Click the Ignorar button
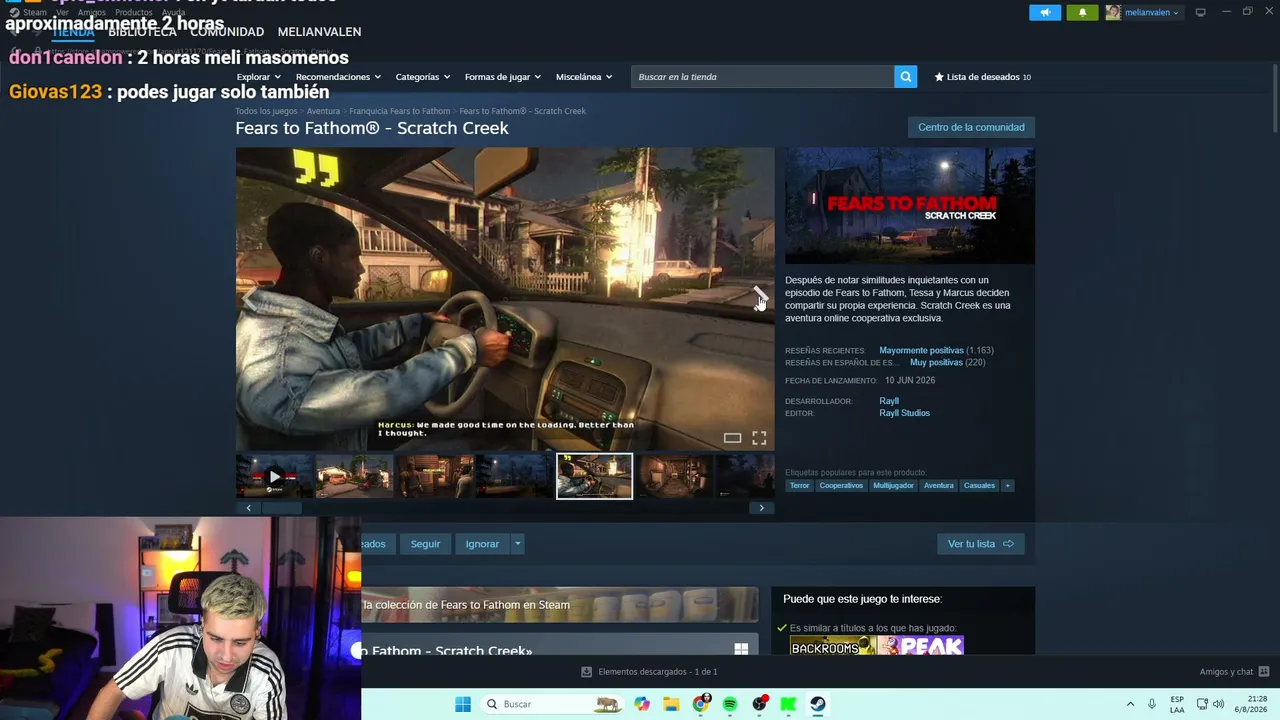1280x720 pixels. pos(482,544)
